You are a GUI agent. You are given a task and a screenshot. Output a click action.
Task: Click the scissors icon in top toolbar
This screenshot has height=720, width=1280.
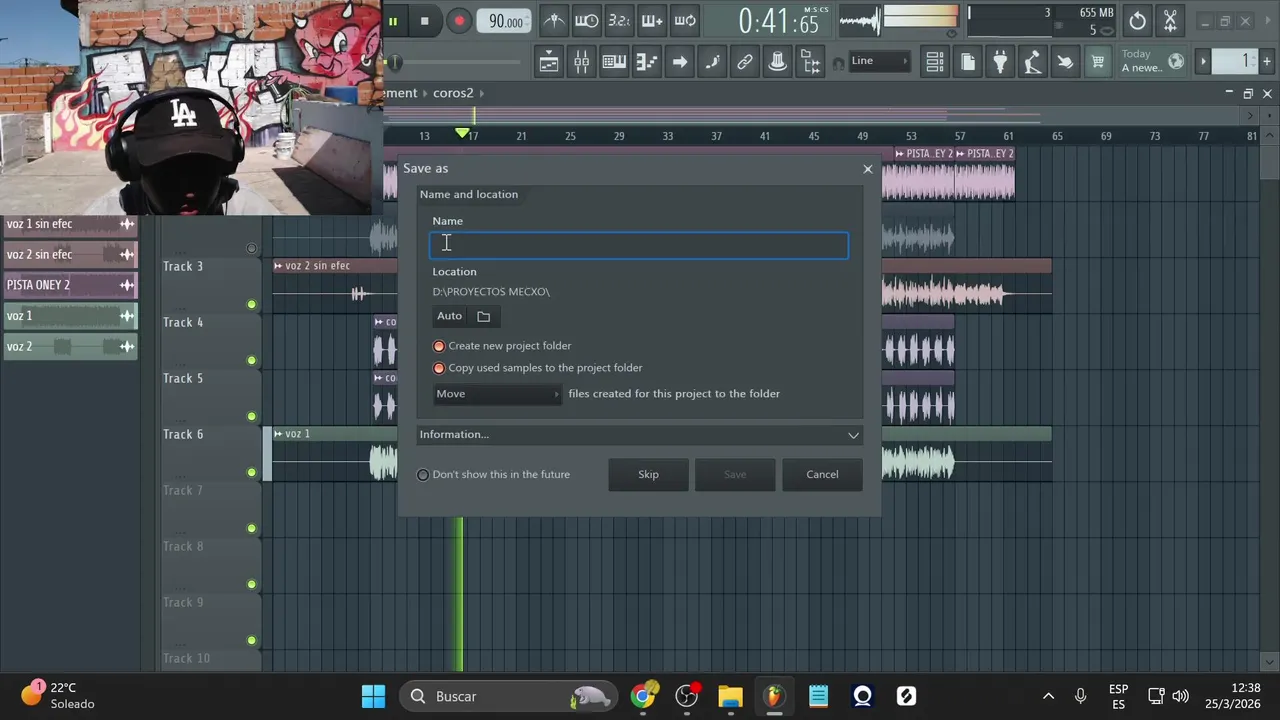[1170, 21]
